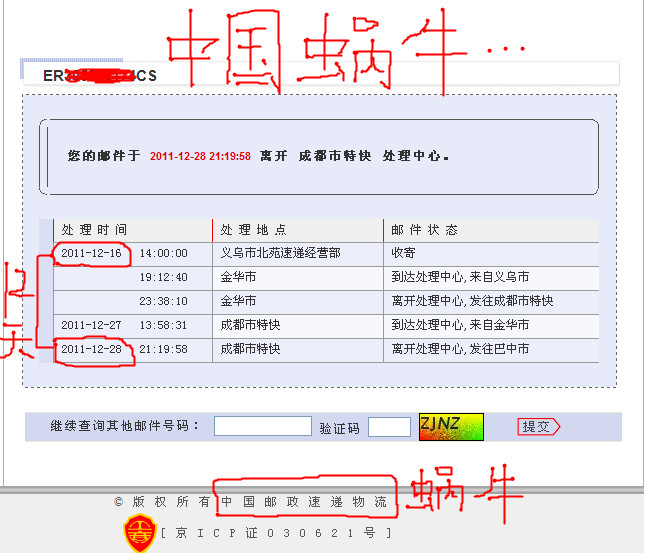This screenshot has width=647, height=553.
Task: Click the mail tracking number input field
Action: (x=262, y=427)
